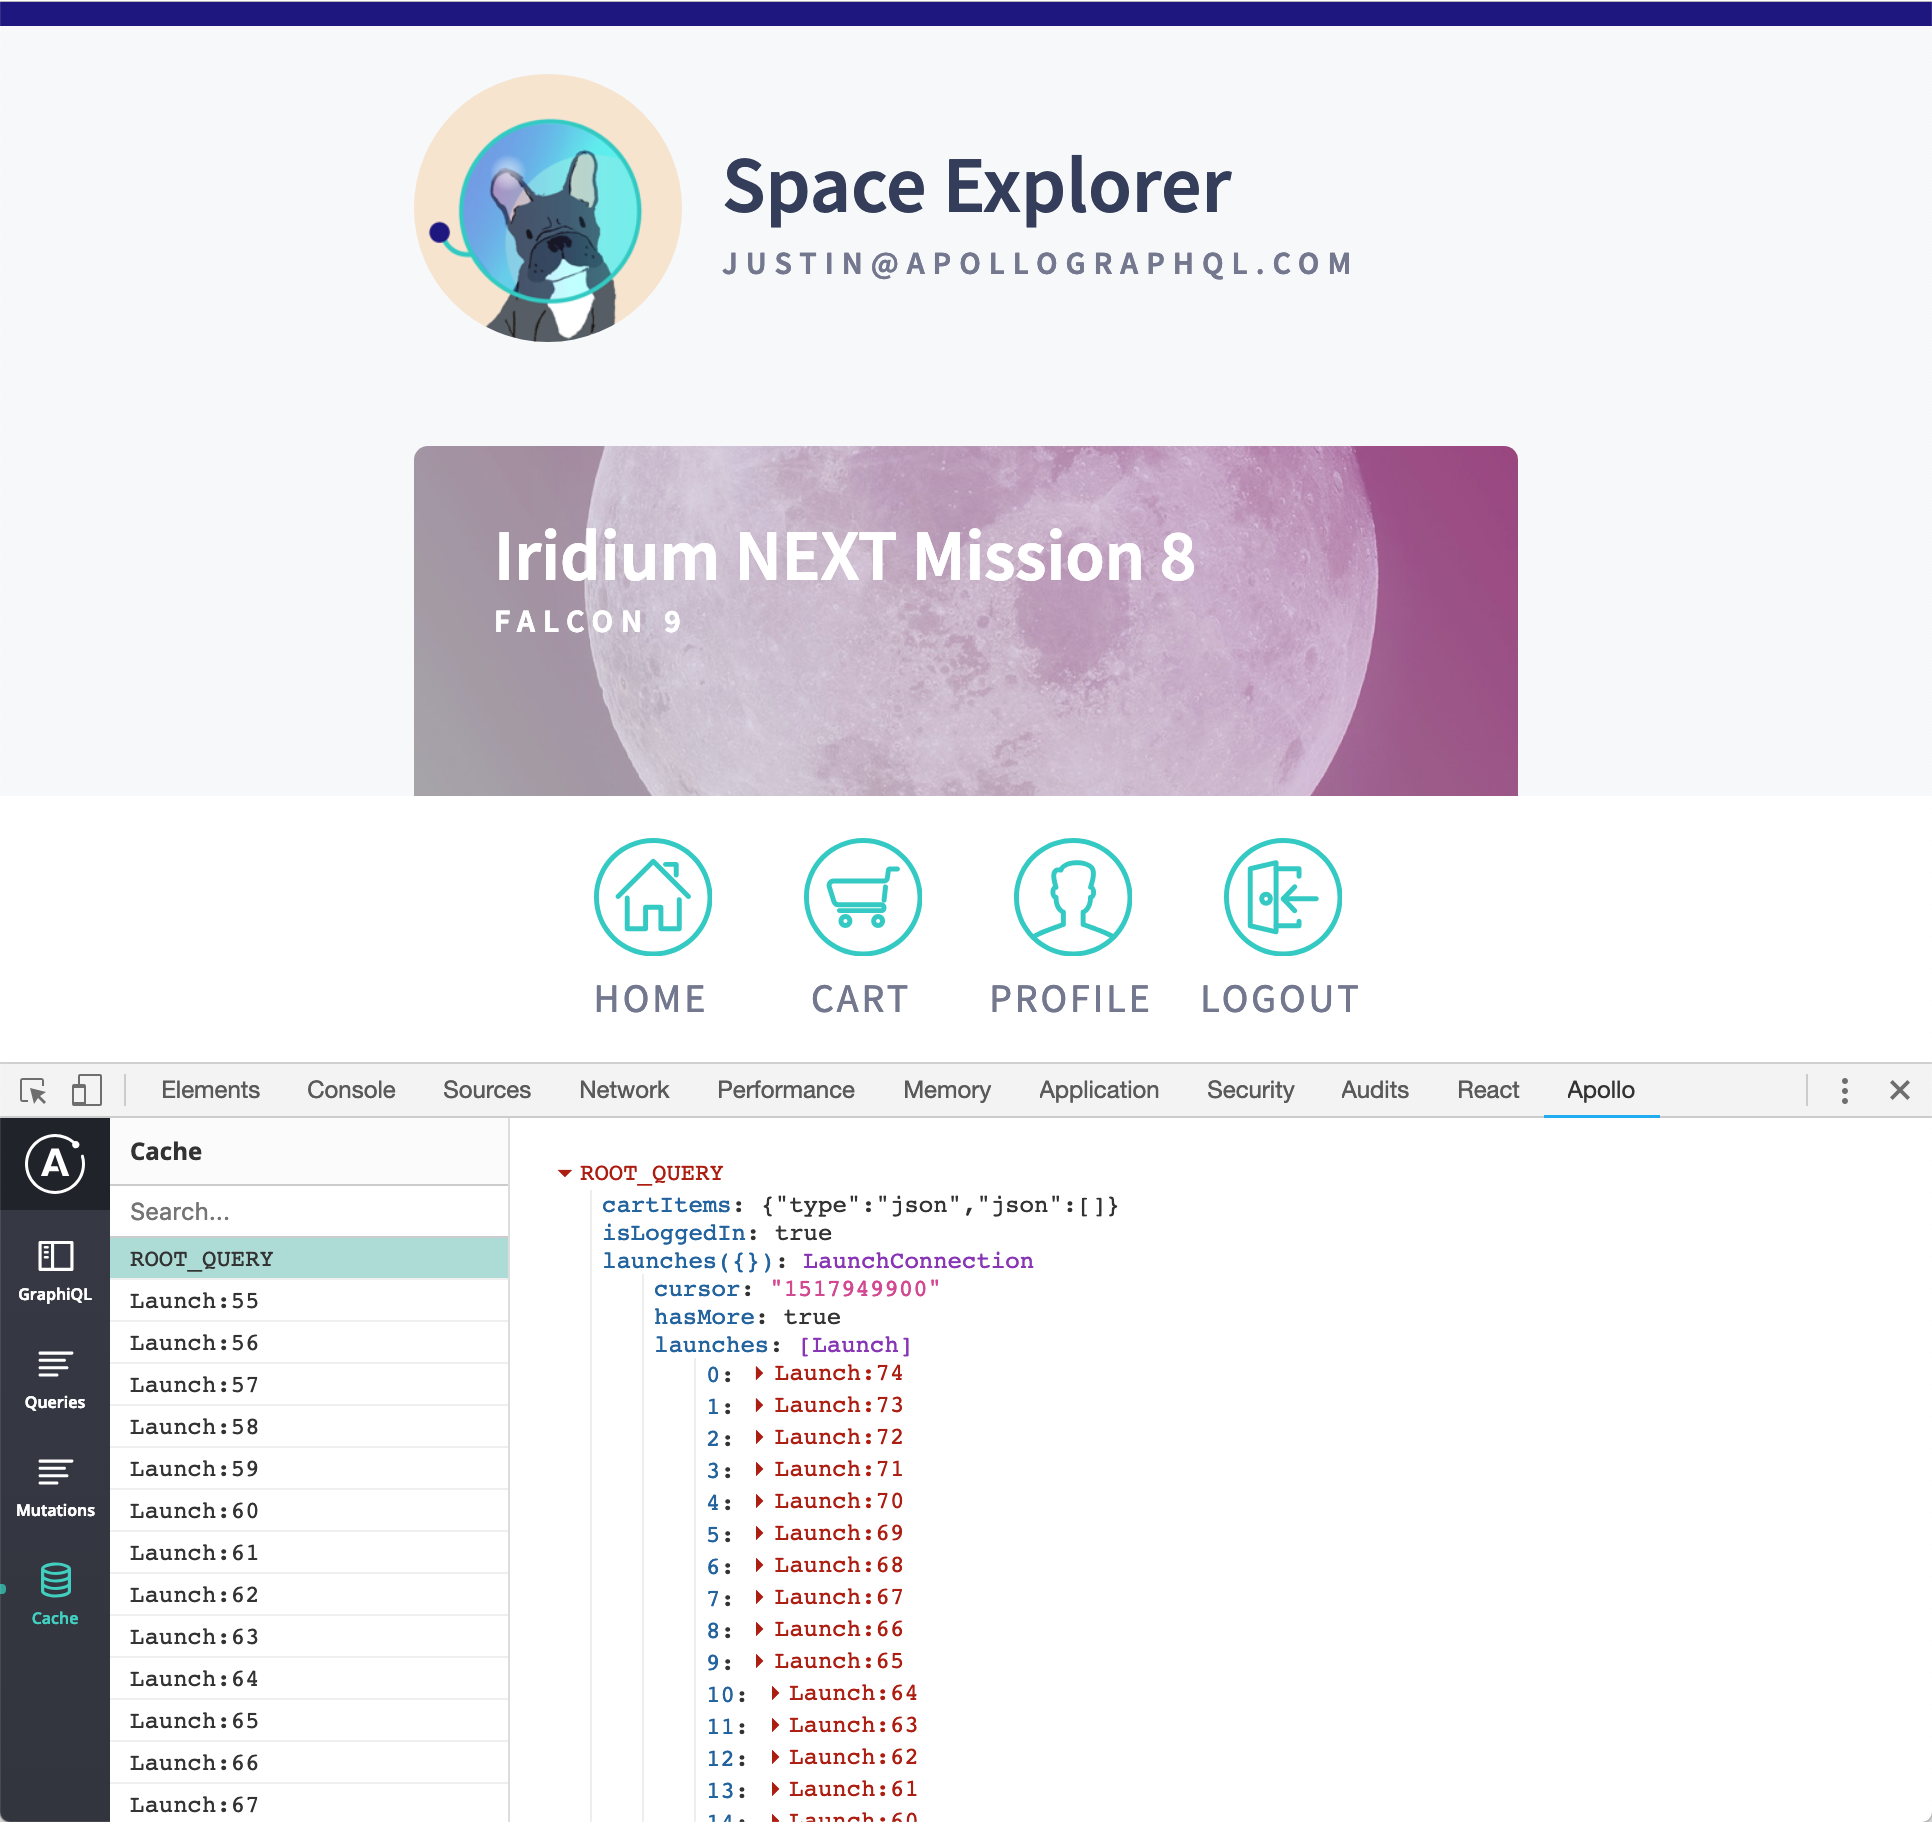Select Launch:63 in the cache list

tap(309, 1636)
